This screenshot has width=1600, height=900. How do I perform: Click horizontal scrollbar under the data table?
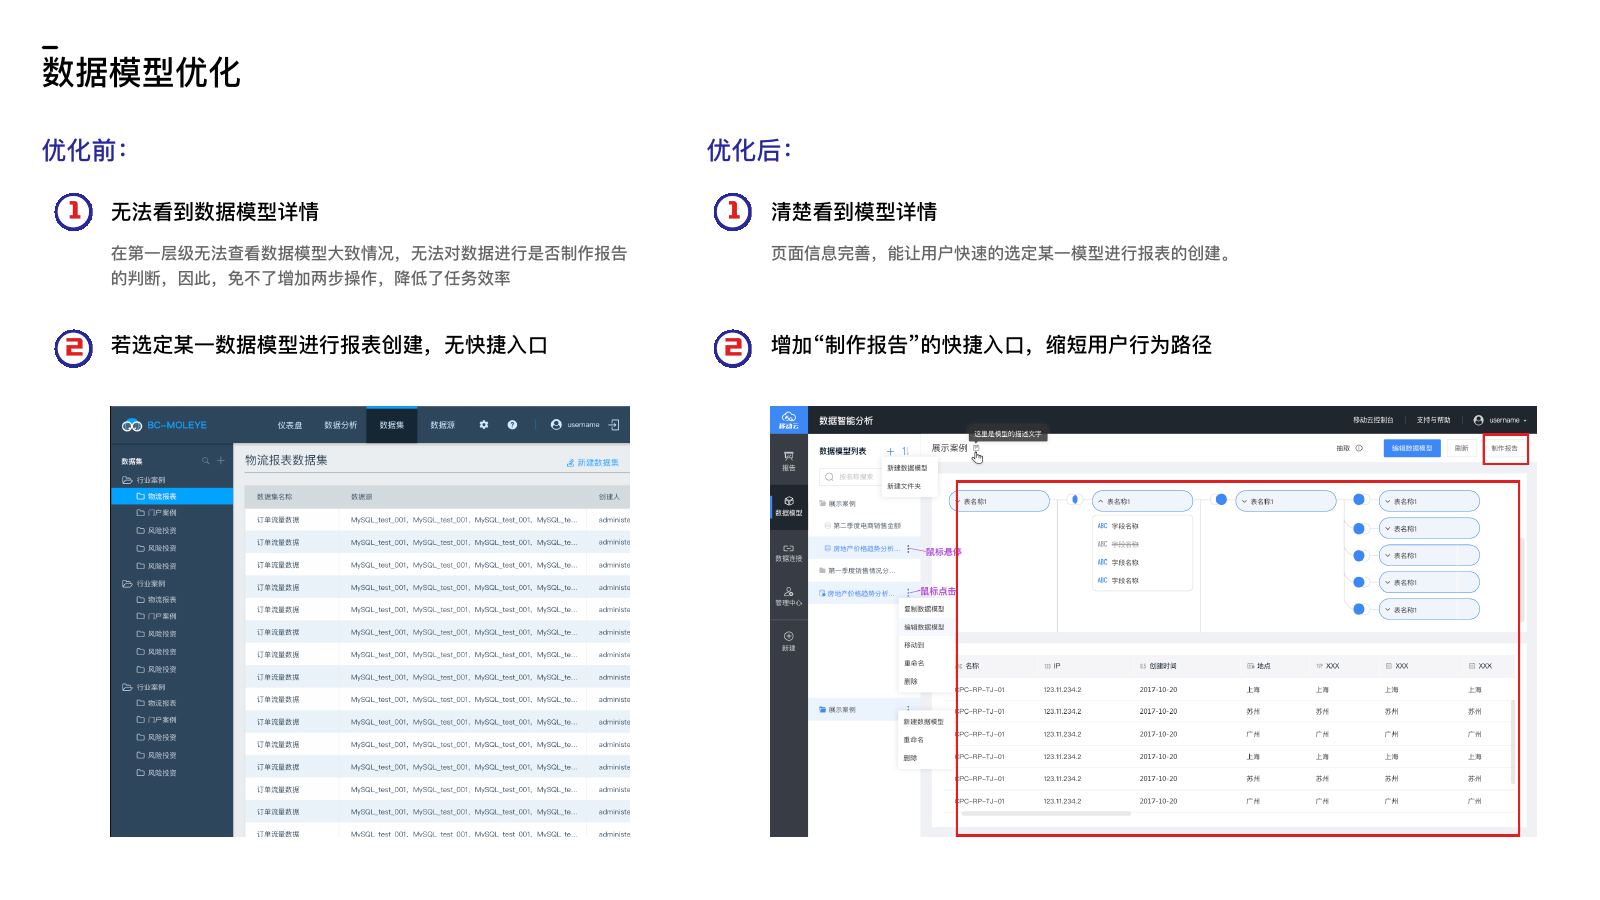[1046, 814]
